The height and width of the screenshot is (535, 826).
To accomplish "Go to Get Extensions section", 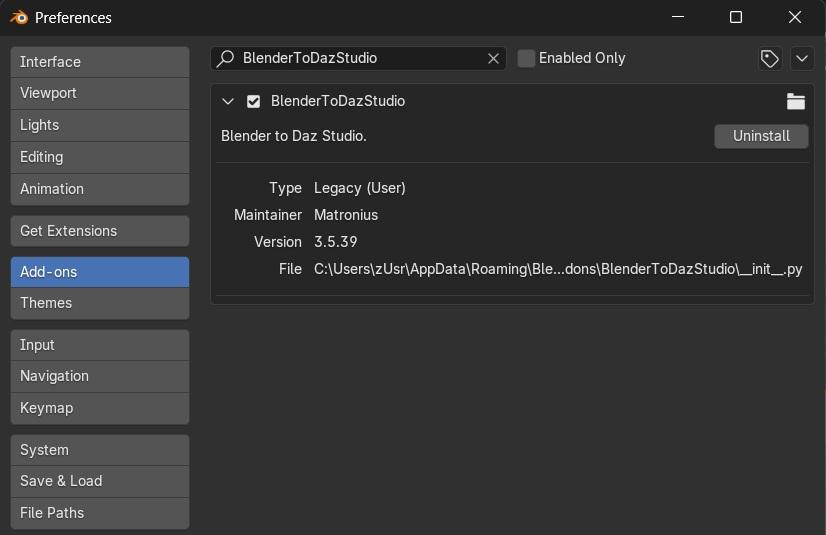I will (x=99, y=231).
